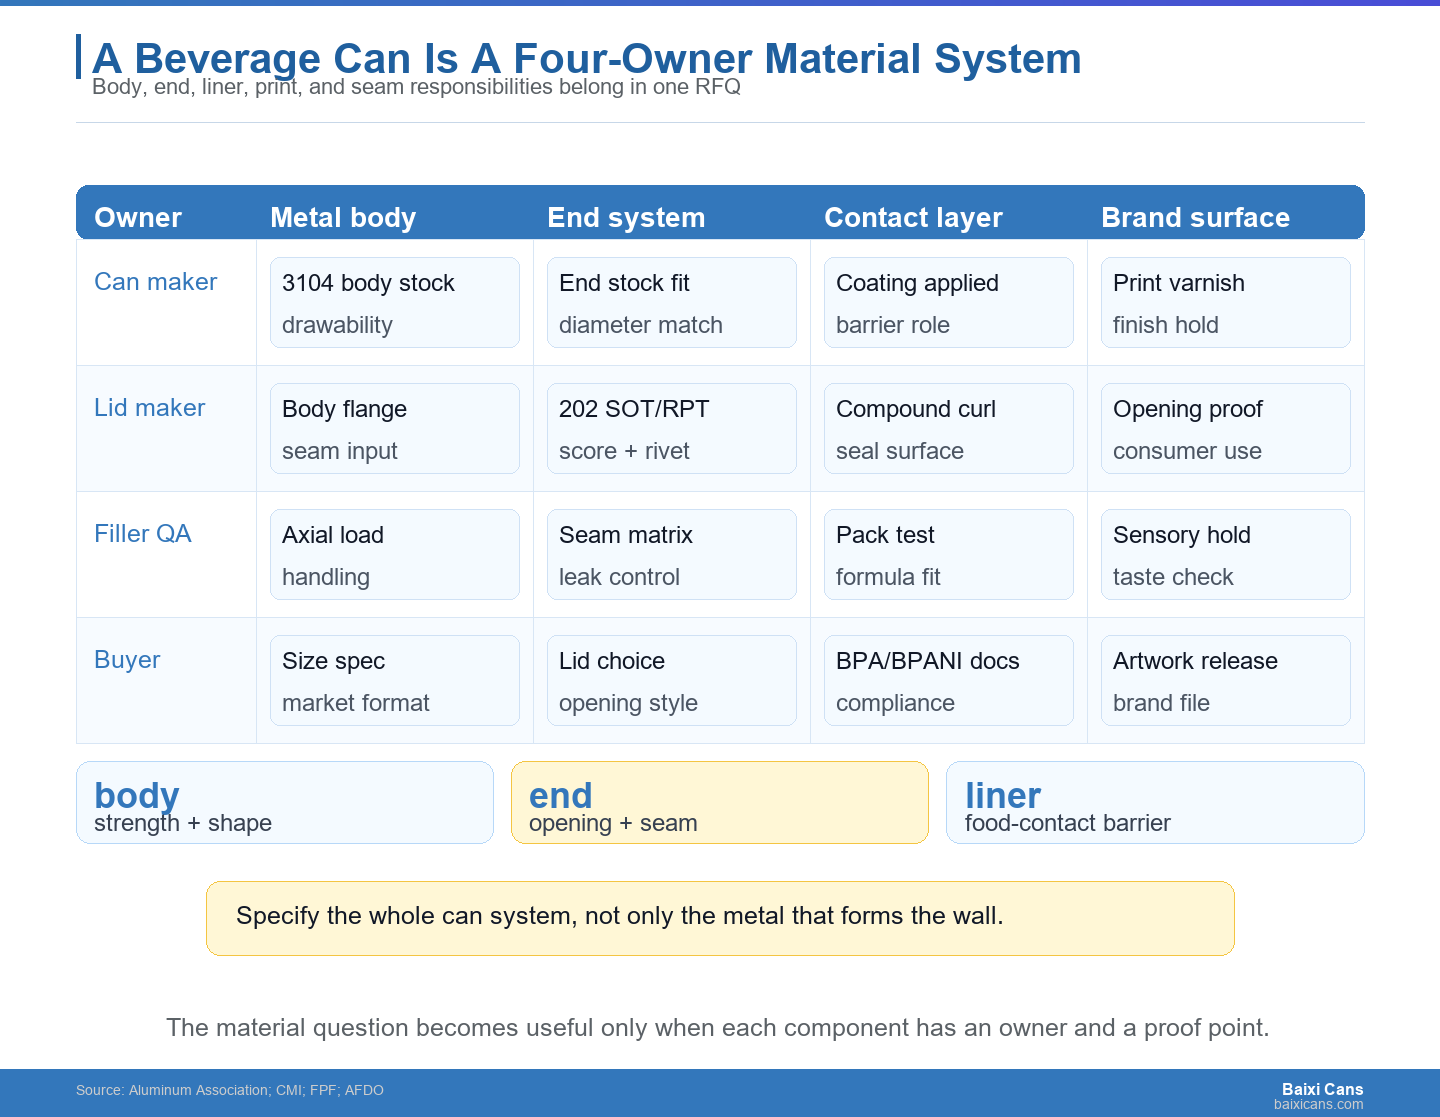Image resolution: width=1440 pixels, height=1117 pixels.
Task: Click the 'Compound curl' cell
Action: [x=949, y=429]
